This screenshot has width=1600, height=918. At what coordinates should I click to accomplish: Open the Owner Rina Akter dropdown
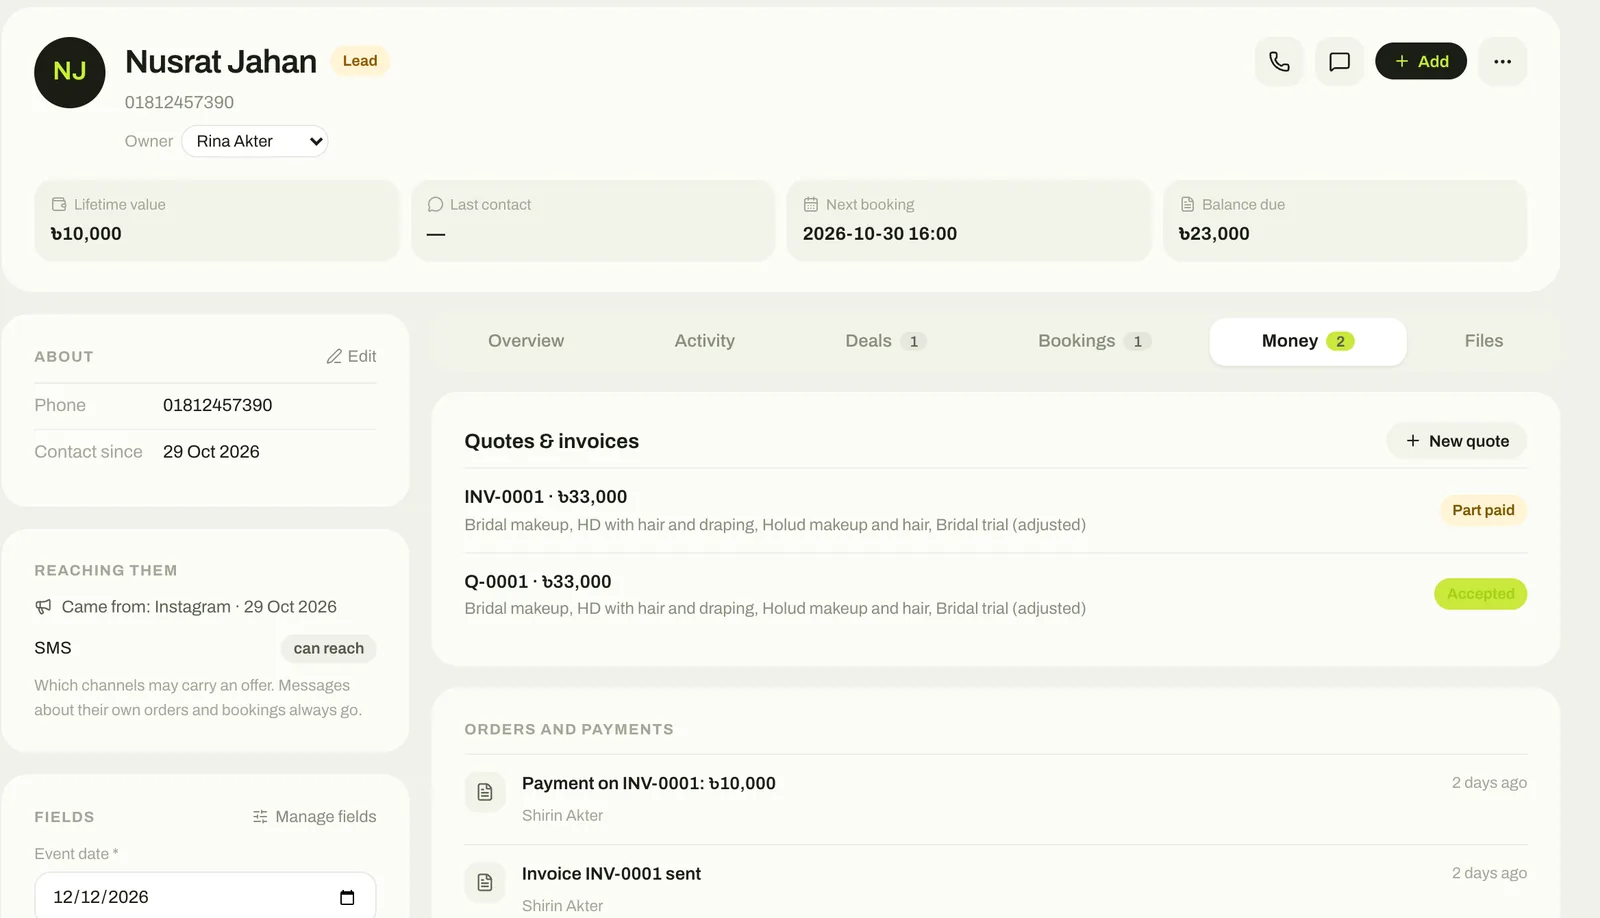(255, 141)
